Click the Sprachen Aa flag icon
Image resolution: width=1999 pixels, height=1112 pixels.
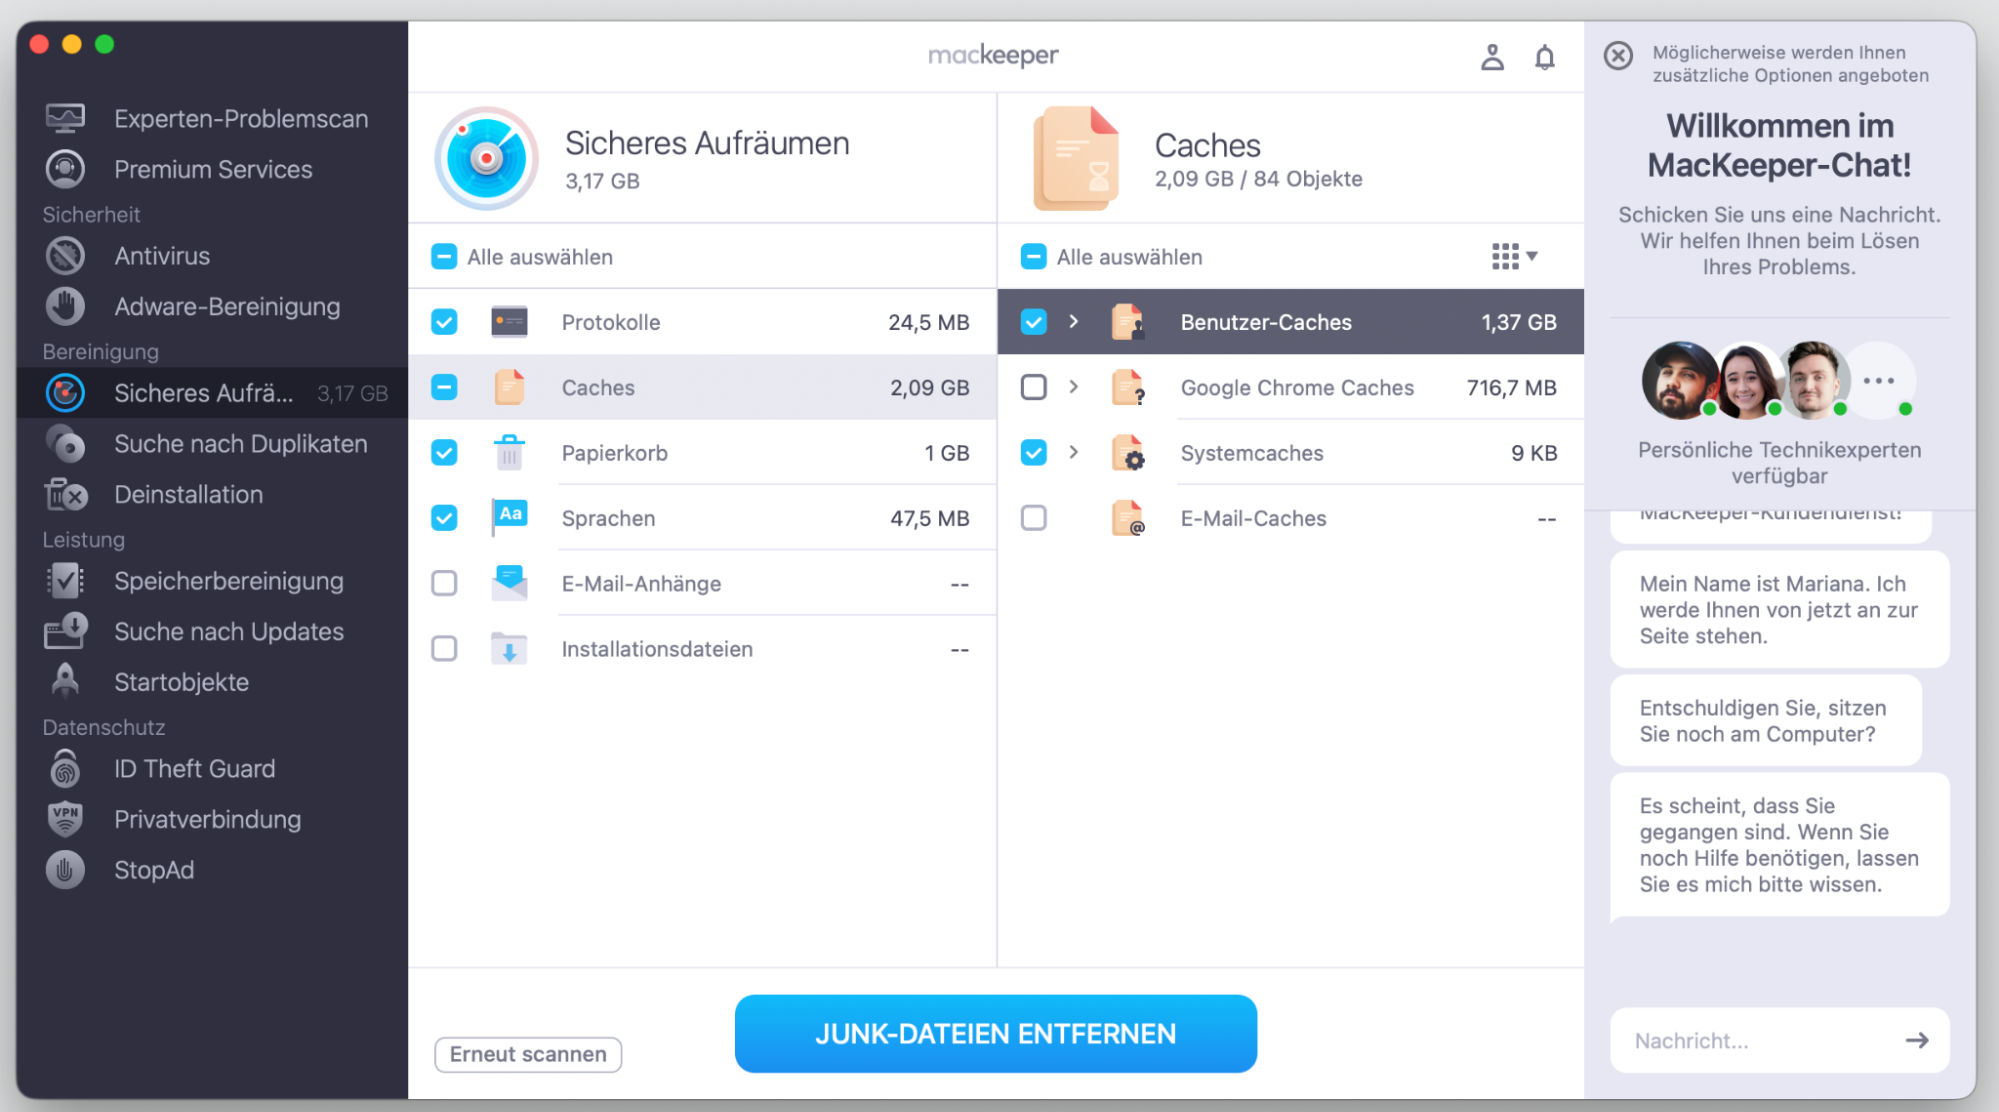pos(509,517)
